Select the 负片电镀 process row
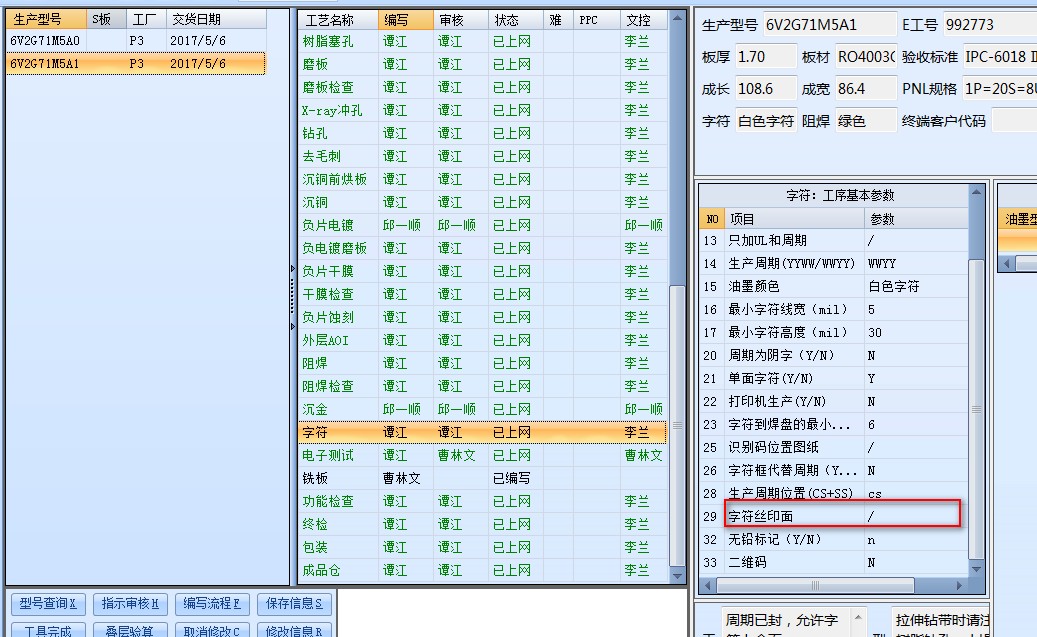 tap(483, 226)
